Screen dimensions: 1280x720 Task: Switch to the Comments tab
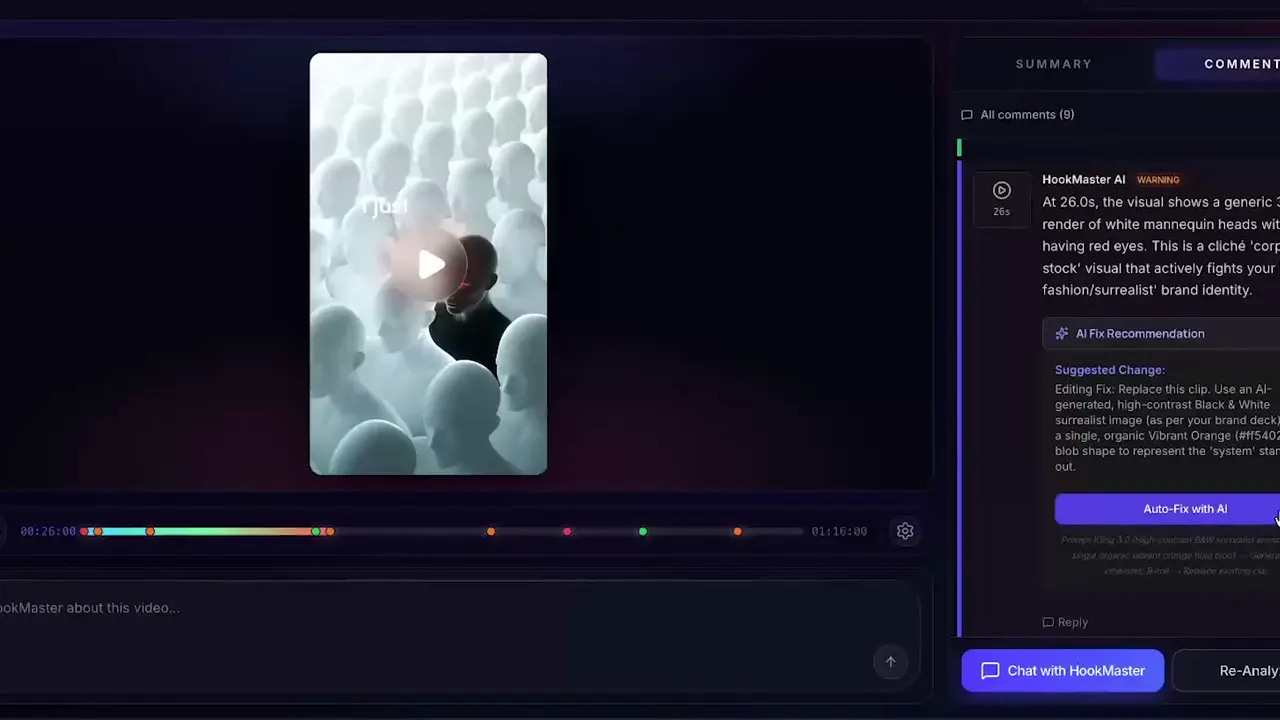pos(1241,64)
